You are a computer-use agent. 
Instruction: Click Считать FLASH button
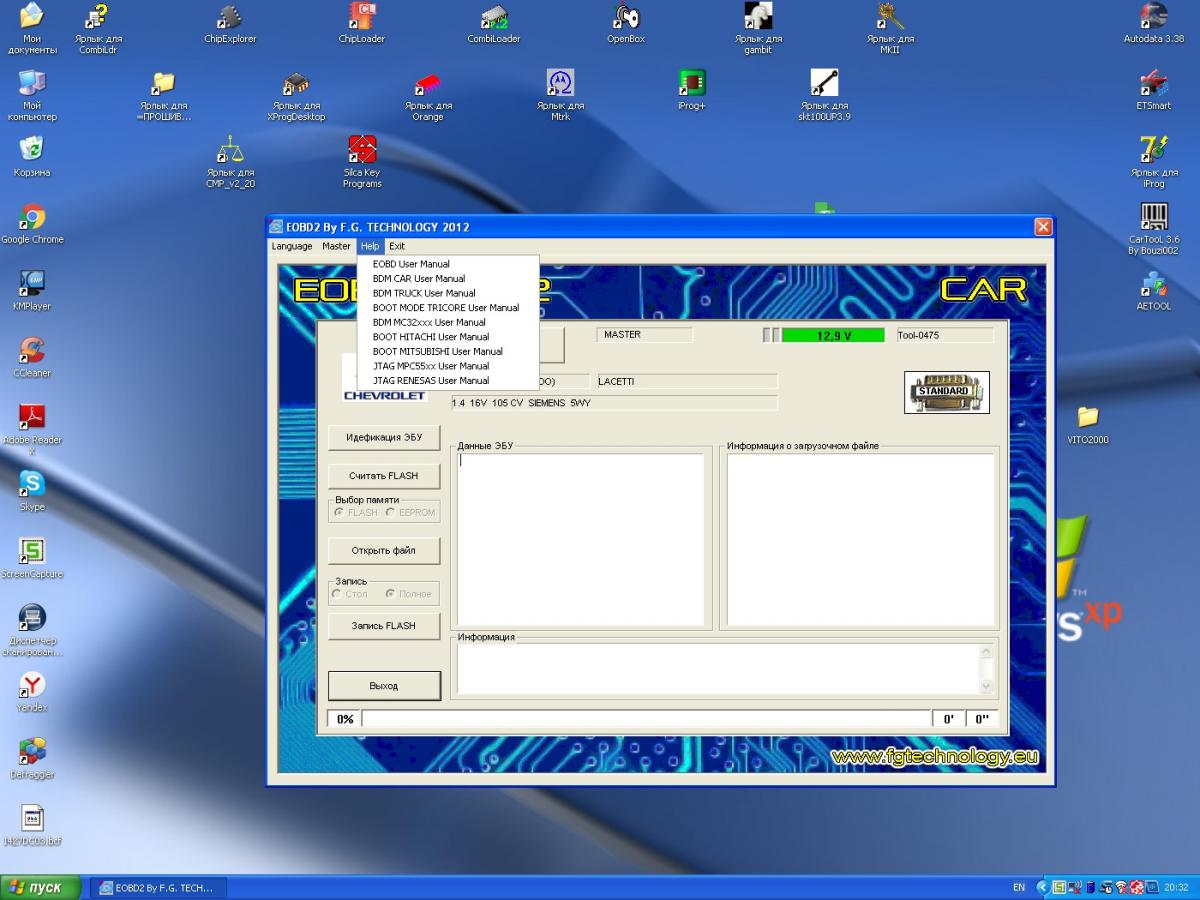pyautogui.click(x=384, y=475)
